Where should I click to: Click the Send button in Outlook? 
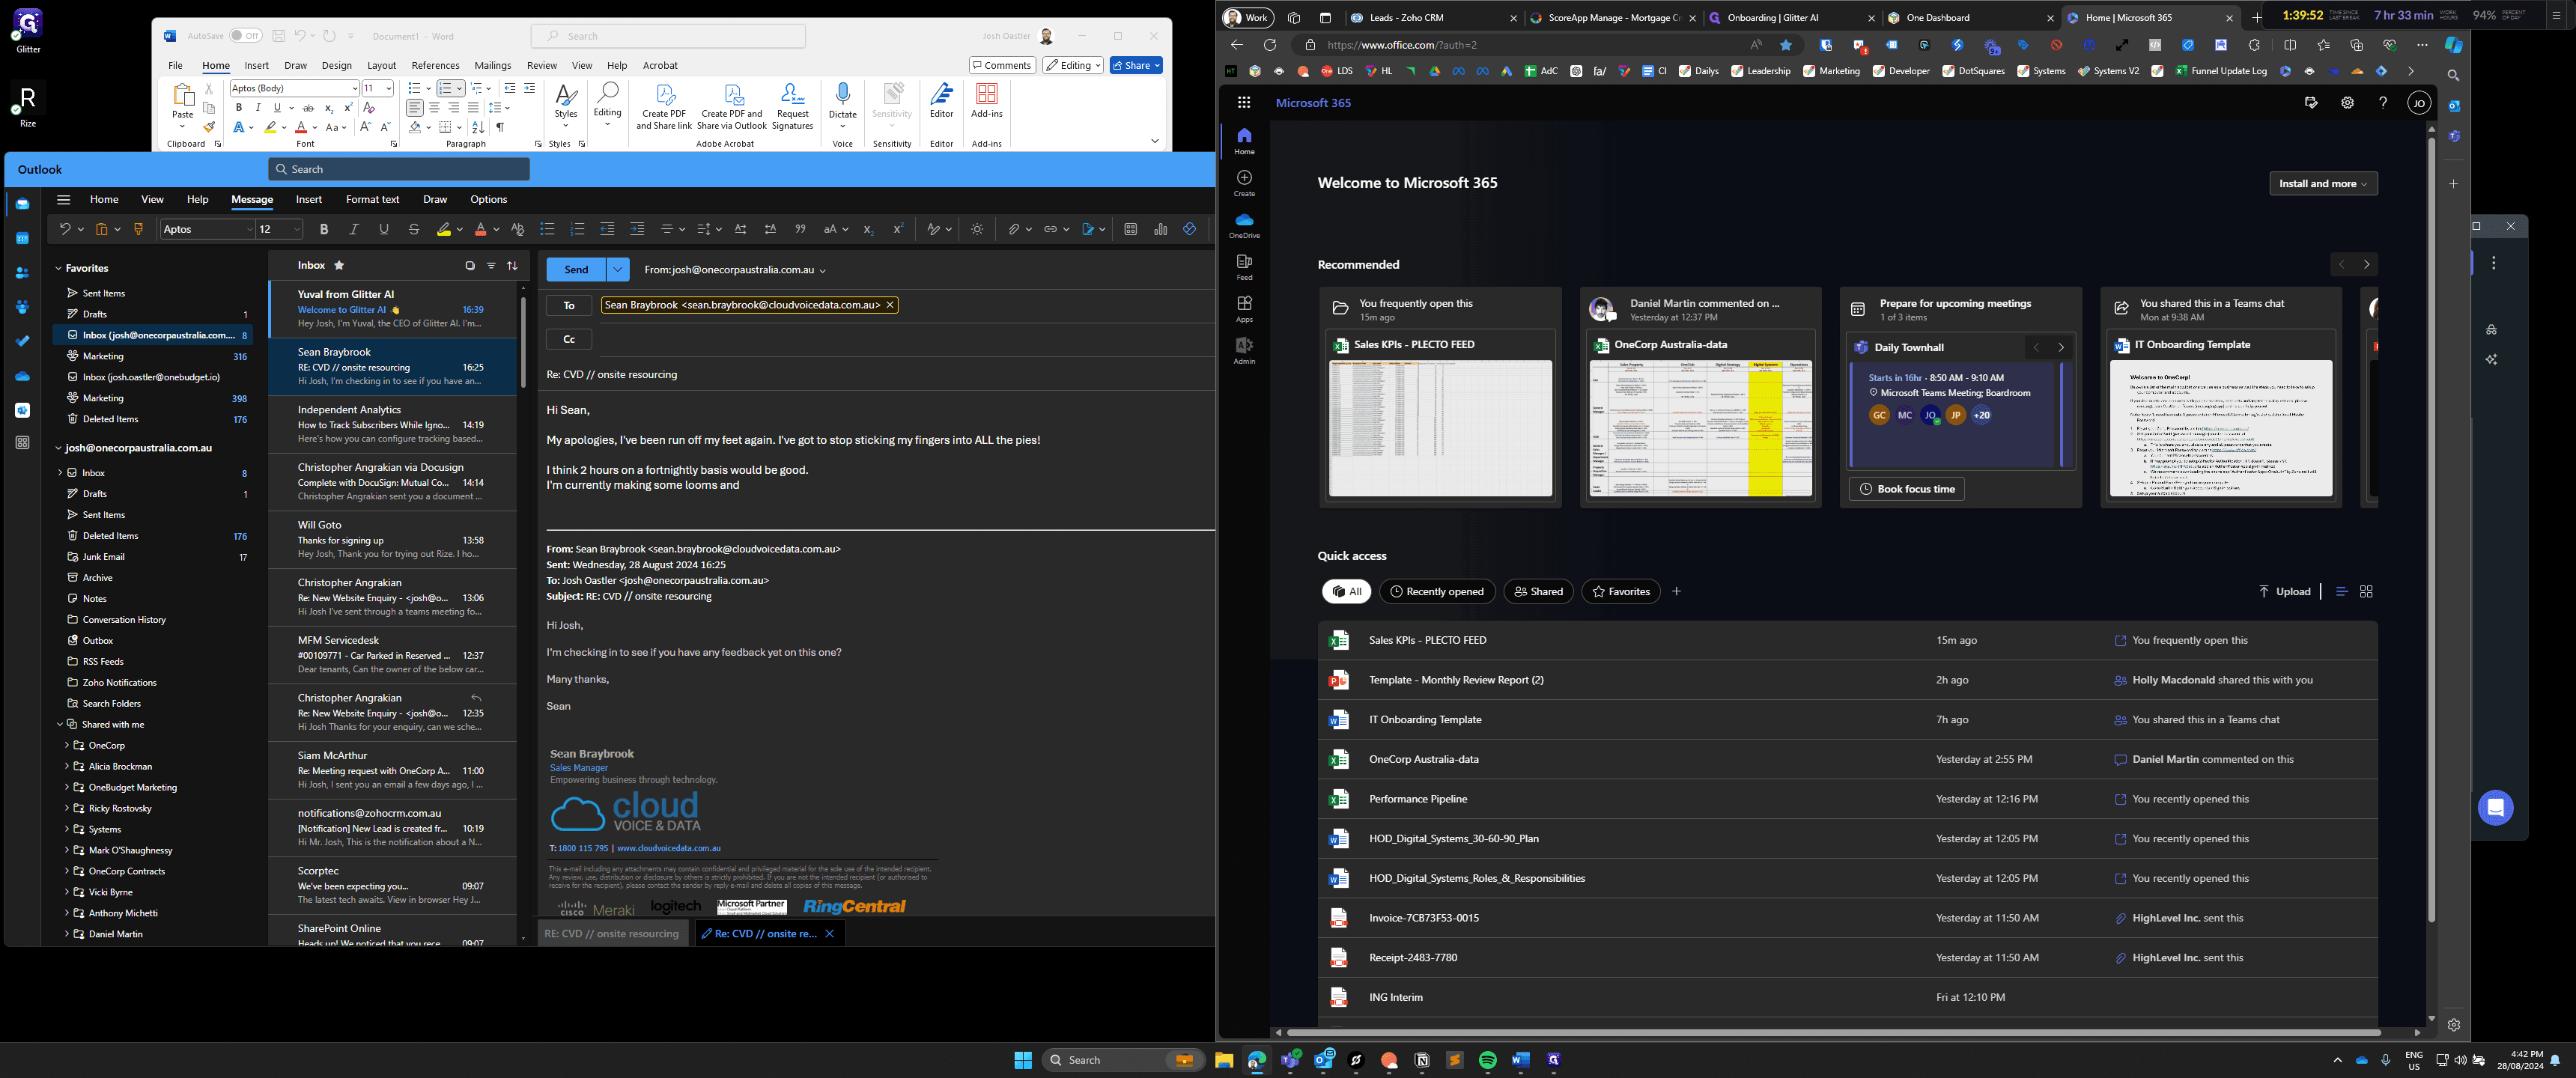pos(577,270)
